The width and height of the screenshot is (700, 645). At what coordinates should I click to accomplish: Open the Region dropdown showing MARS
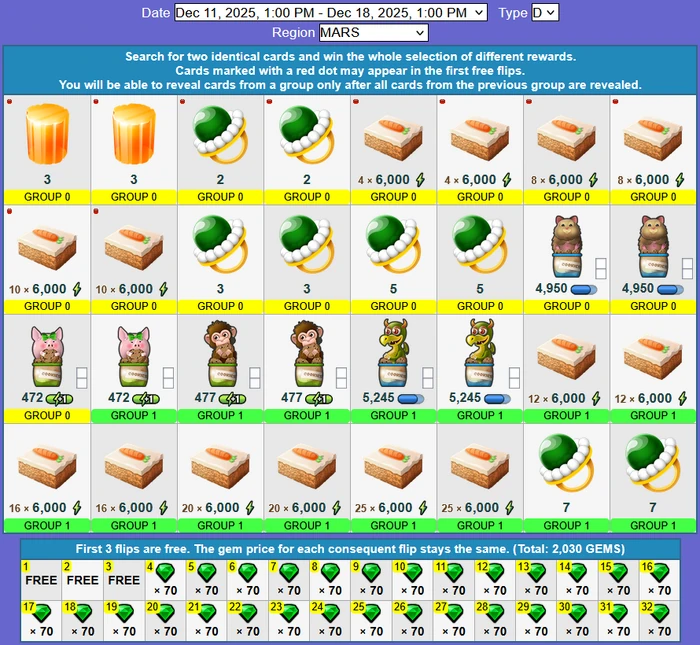tap(374, 33)
